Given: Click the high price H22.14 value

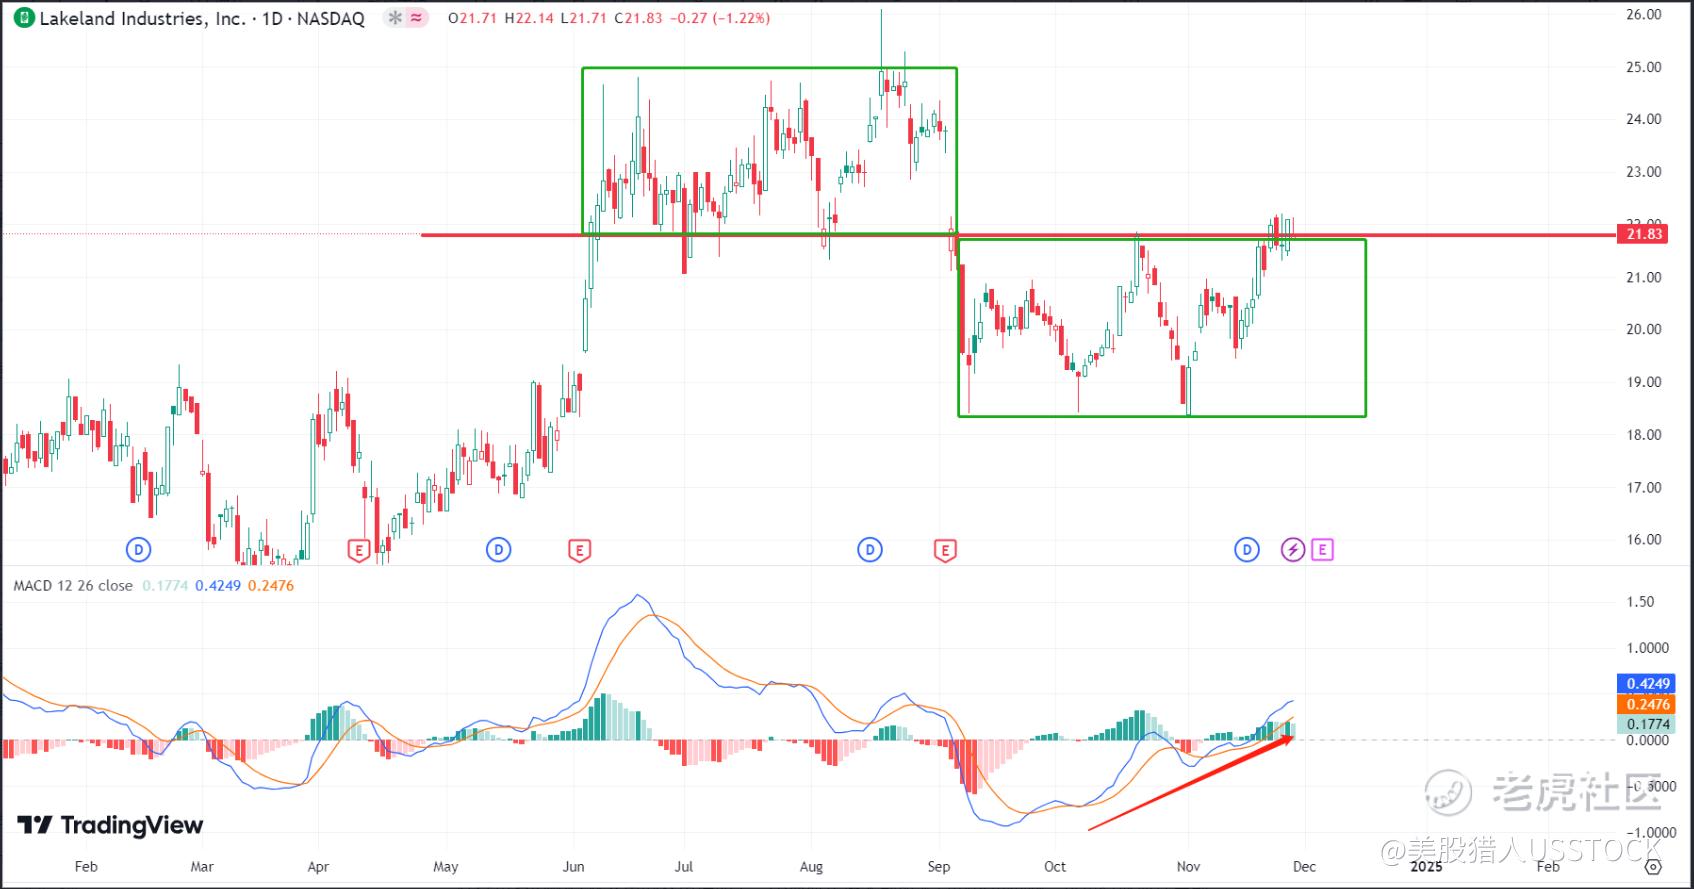Looking at the screenshot, I should tap(529, 18).
